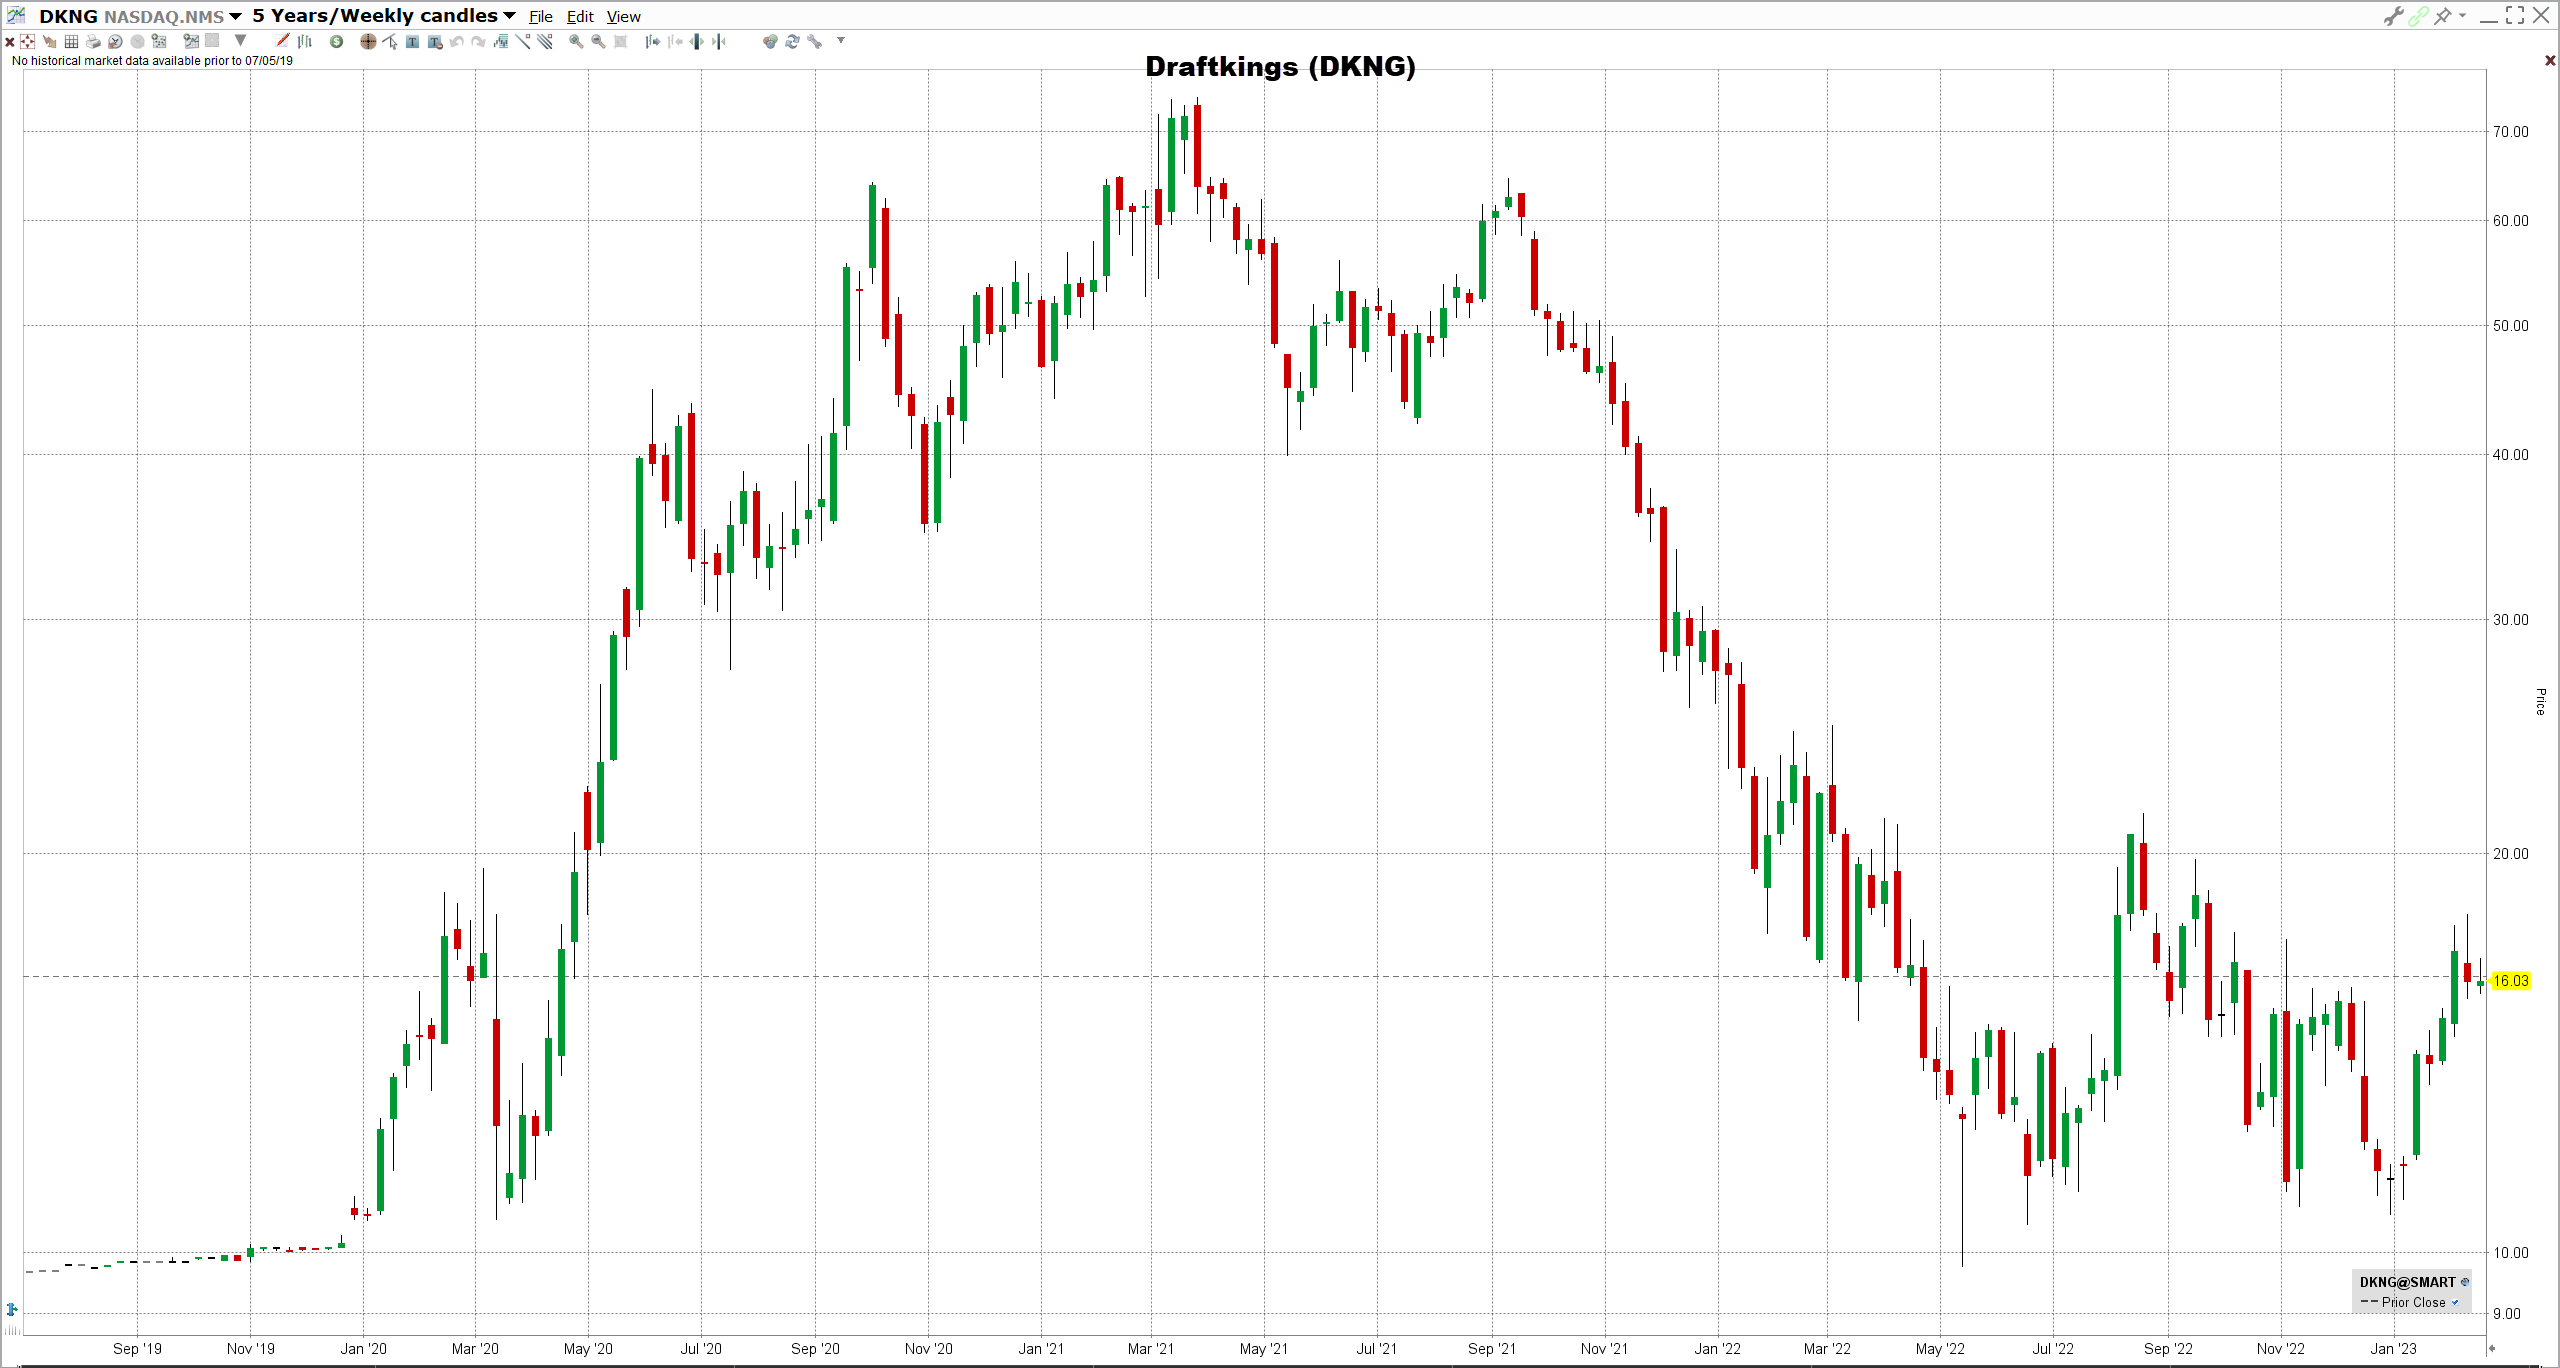Click the Prior Close legend text
Viewport: 2560px width, 1368px height.
pyautogui.click(x=2413, y=1302)
